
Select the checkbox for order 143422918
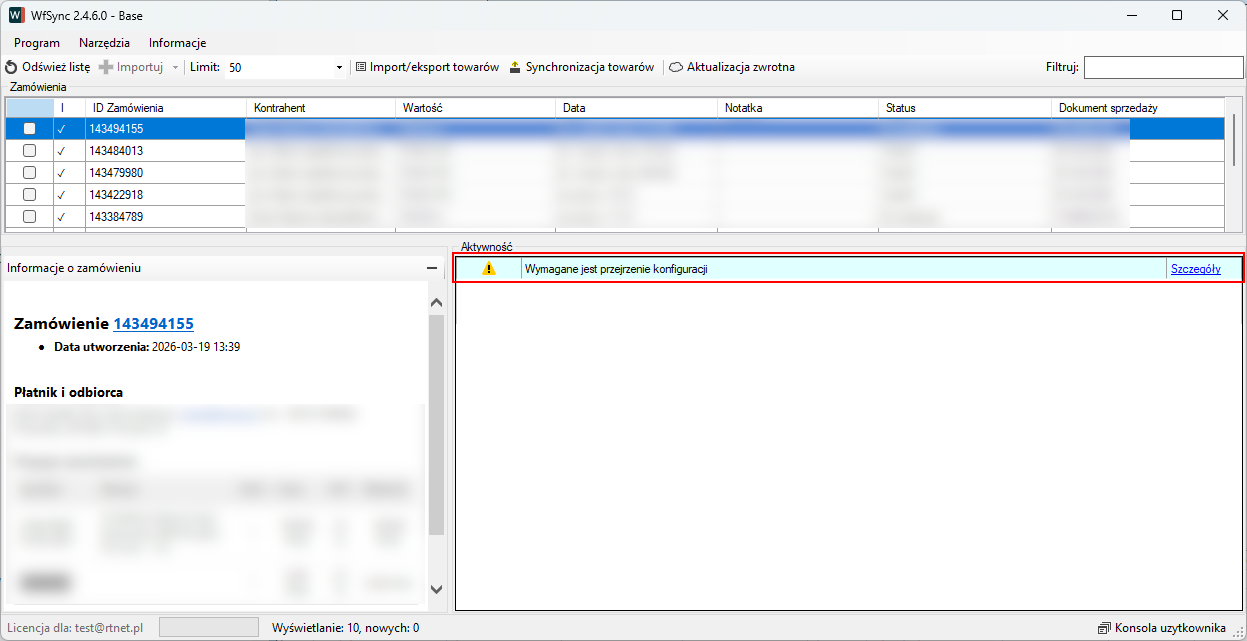point(30,195)
